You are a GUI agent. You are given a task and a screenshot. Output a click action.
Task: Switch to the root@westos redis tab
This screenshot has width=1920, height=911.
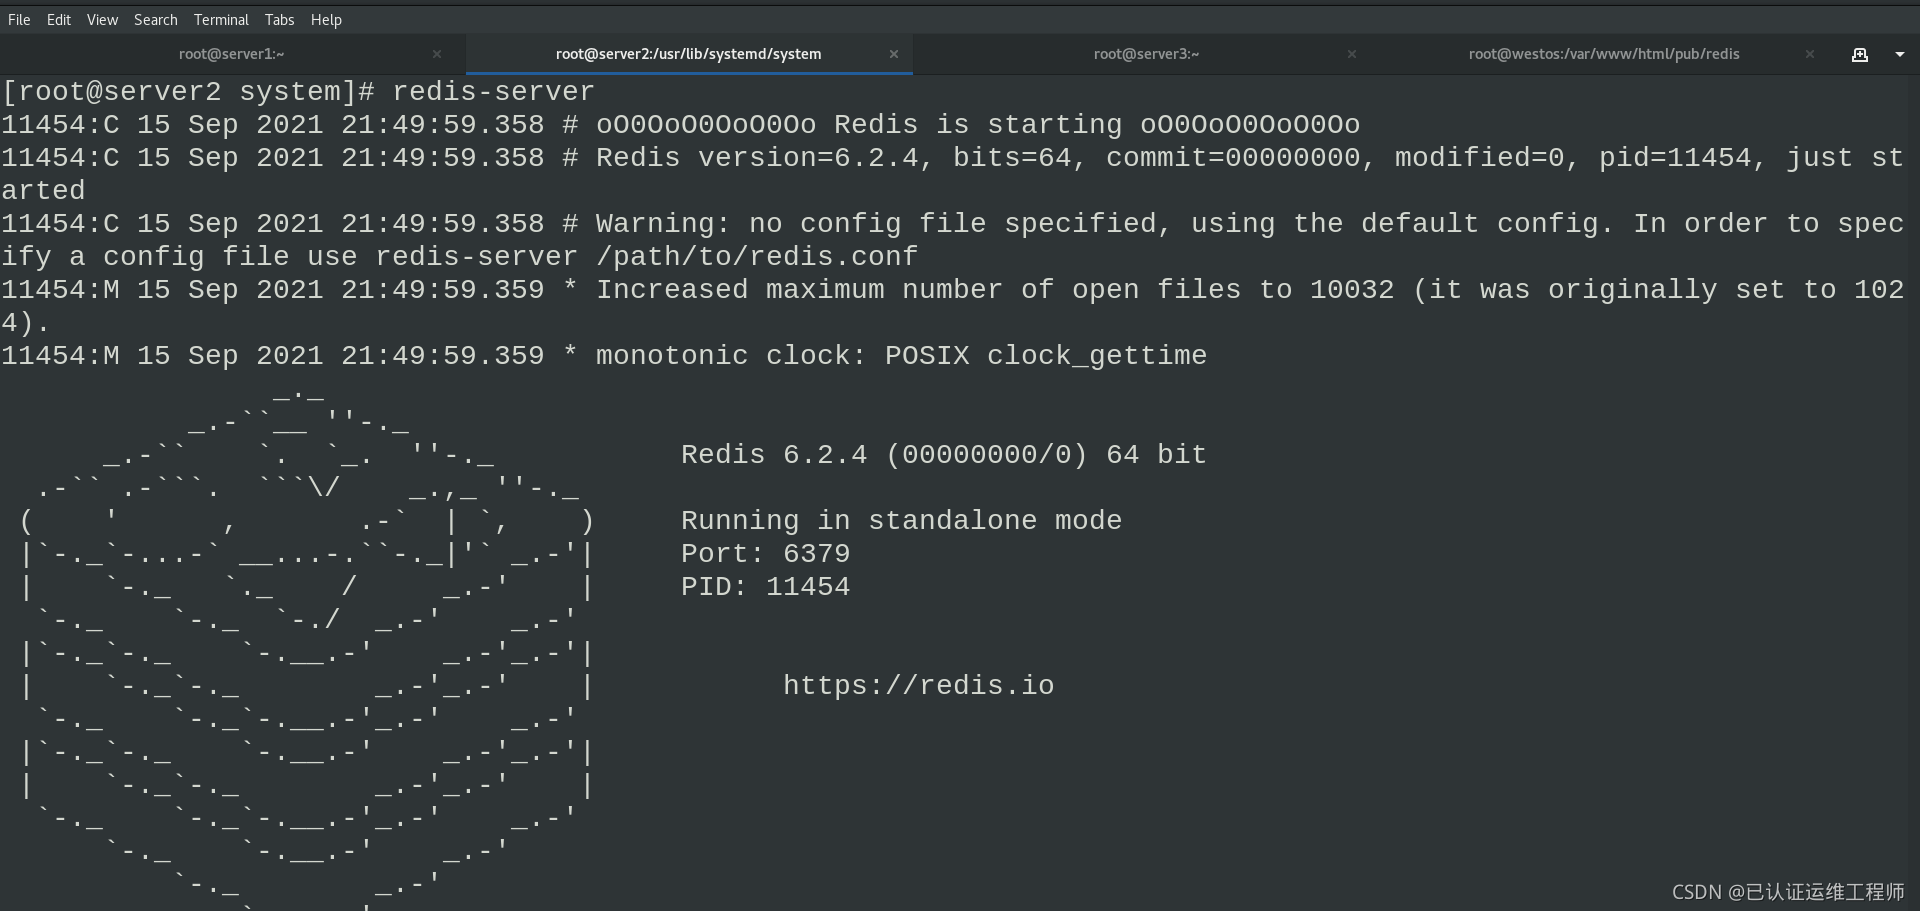coord(1604,54)
